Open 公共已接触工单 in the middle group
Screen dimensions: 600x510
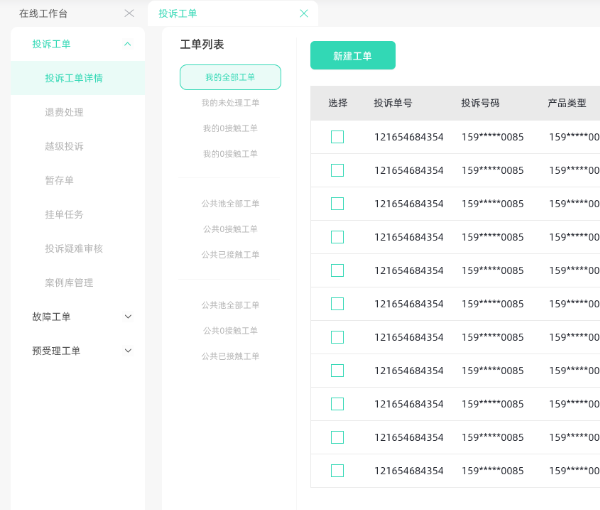tap(230, 254)
